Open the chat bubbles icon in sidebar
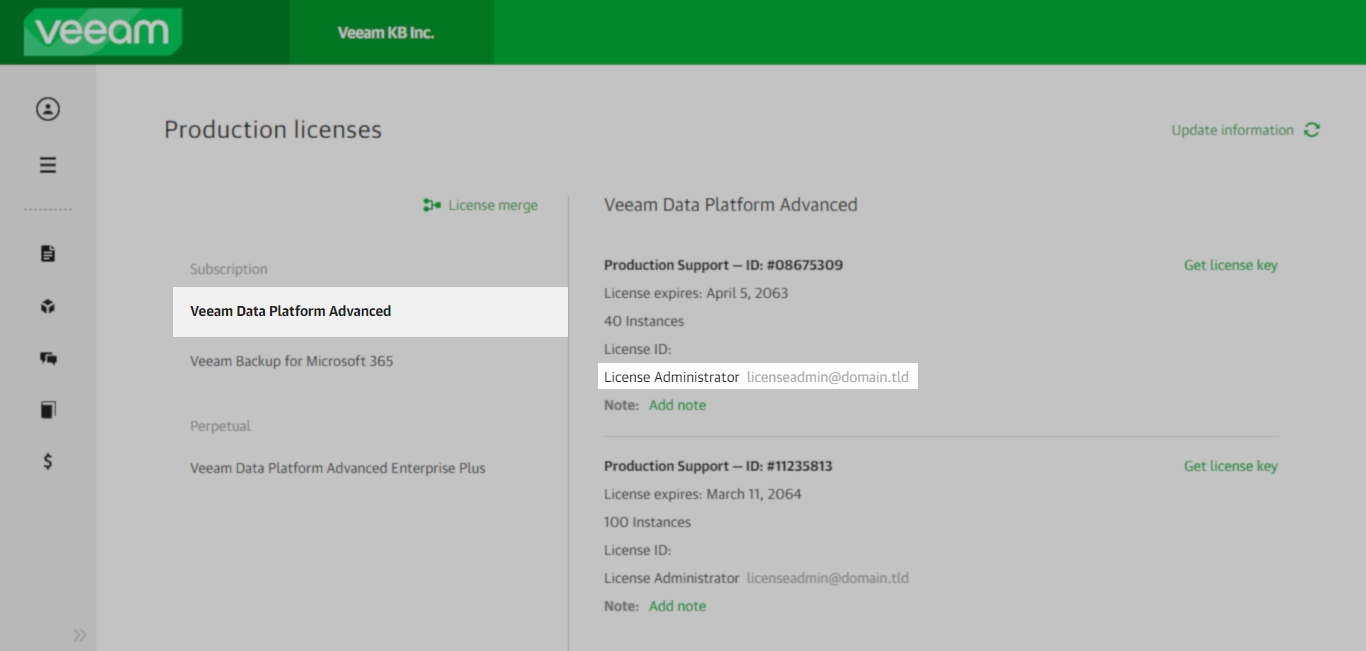 [x=48, y=358]
